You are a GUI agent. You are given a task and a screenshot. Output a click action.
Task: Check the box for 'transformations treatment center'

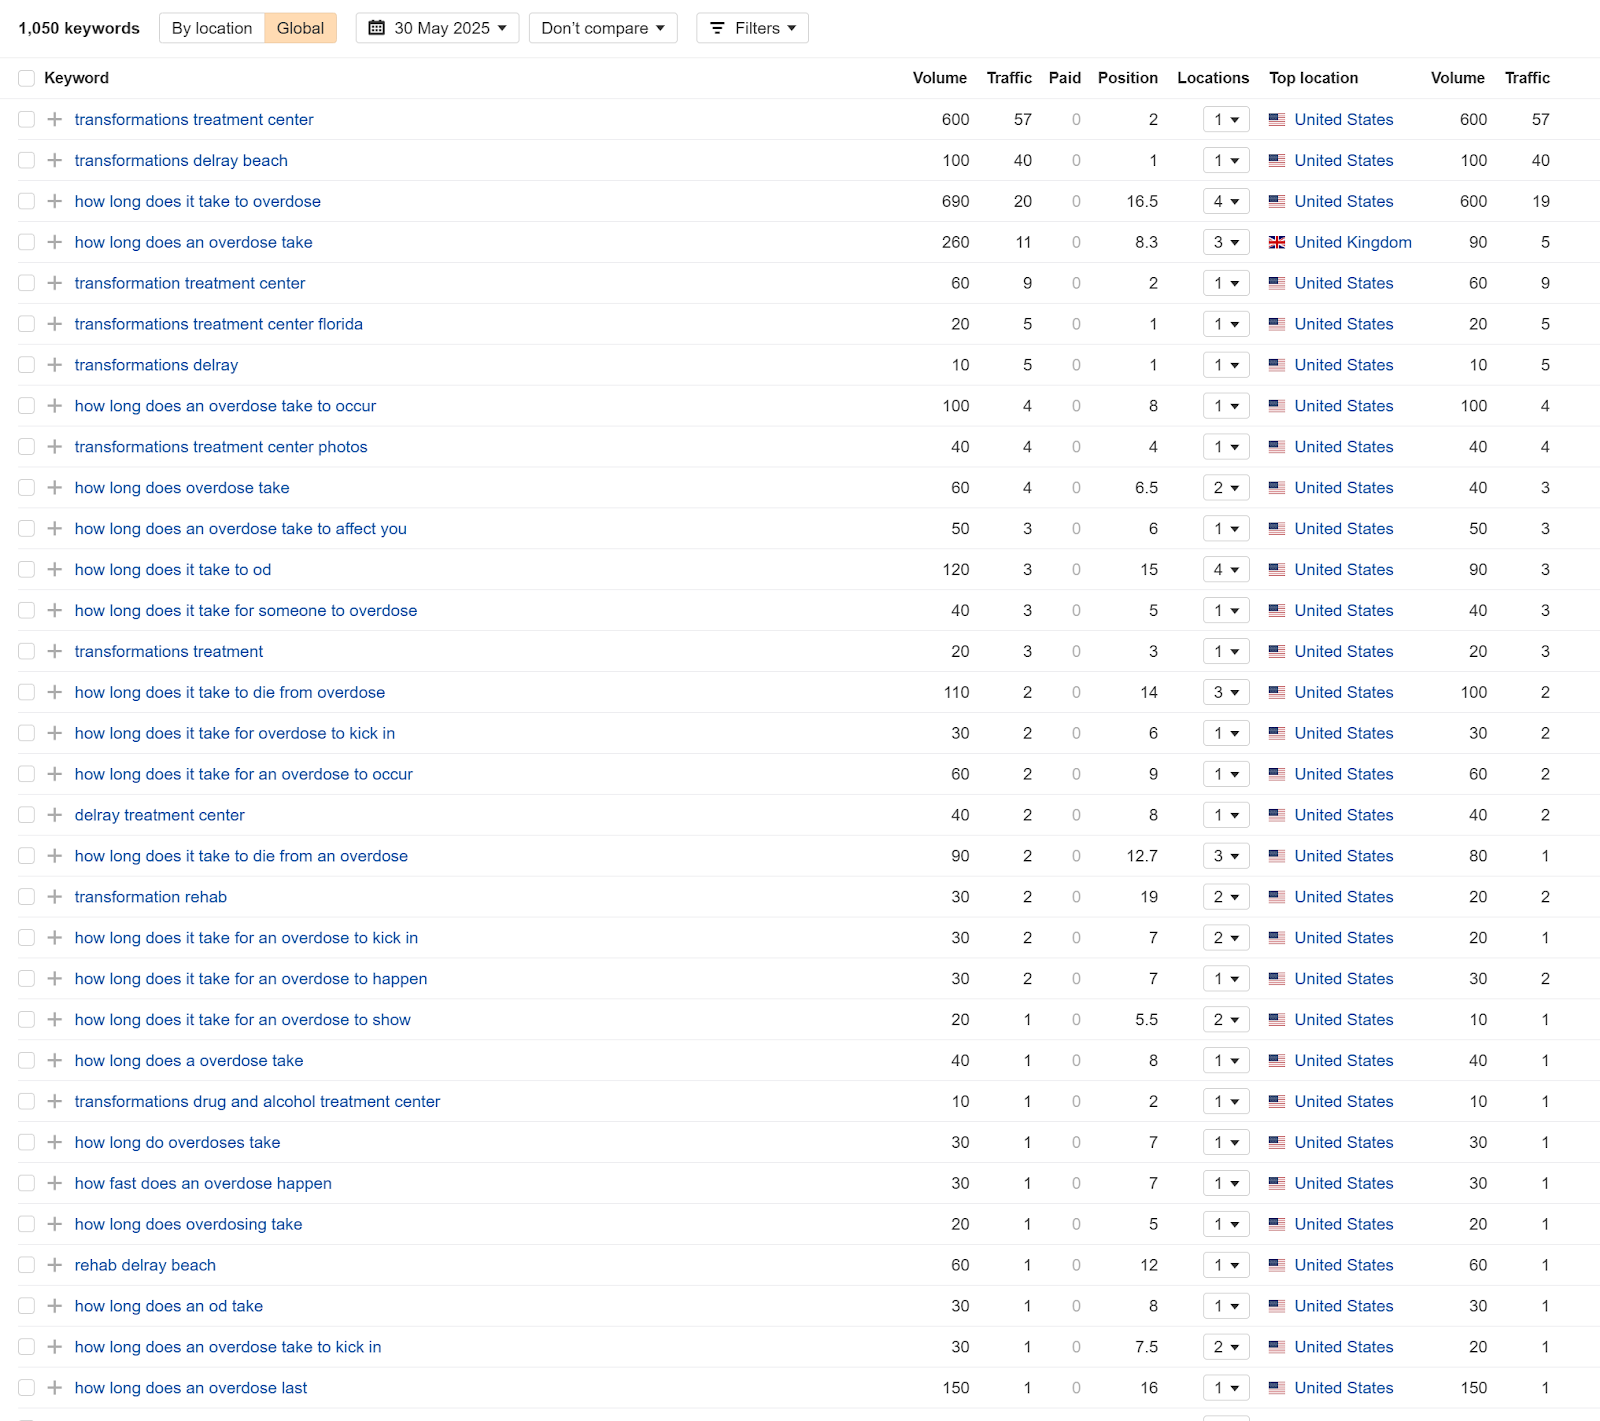pos(26,120)
